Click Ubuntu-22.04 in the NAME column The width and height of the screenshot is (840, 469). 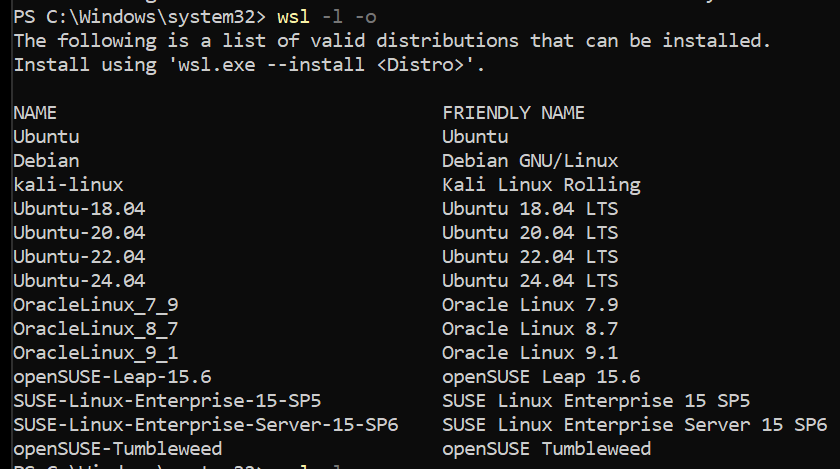coord(79,257)
